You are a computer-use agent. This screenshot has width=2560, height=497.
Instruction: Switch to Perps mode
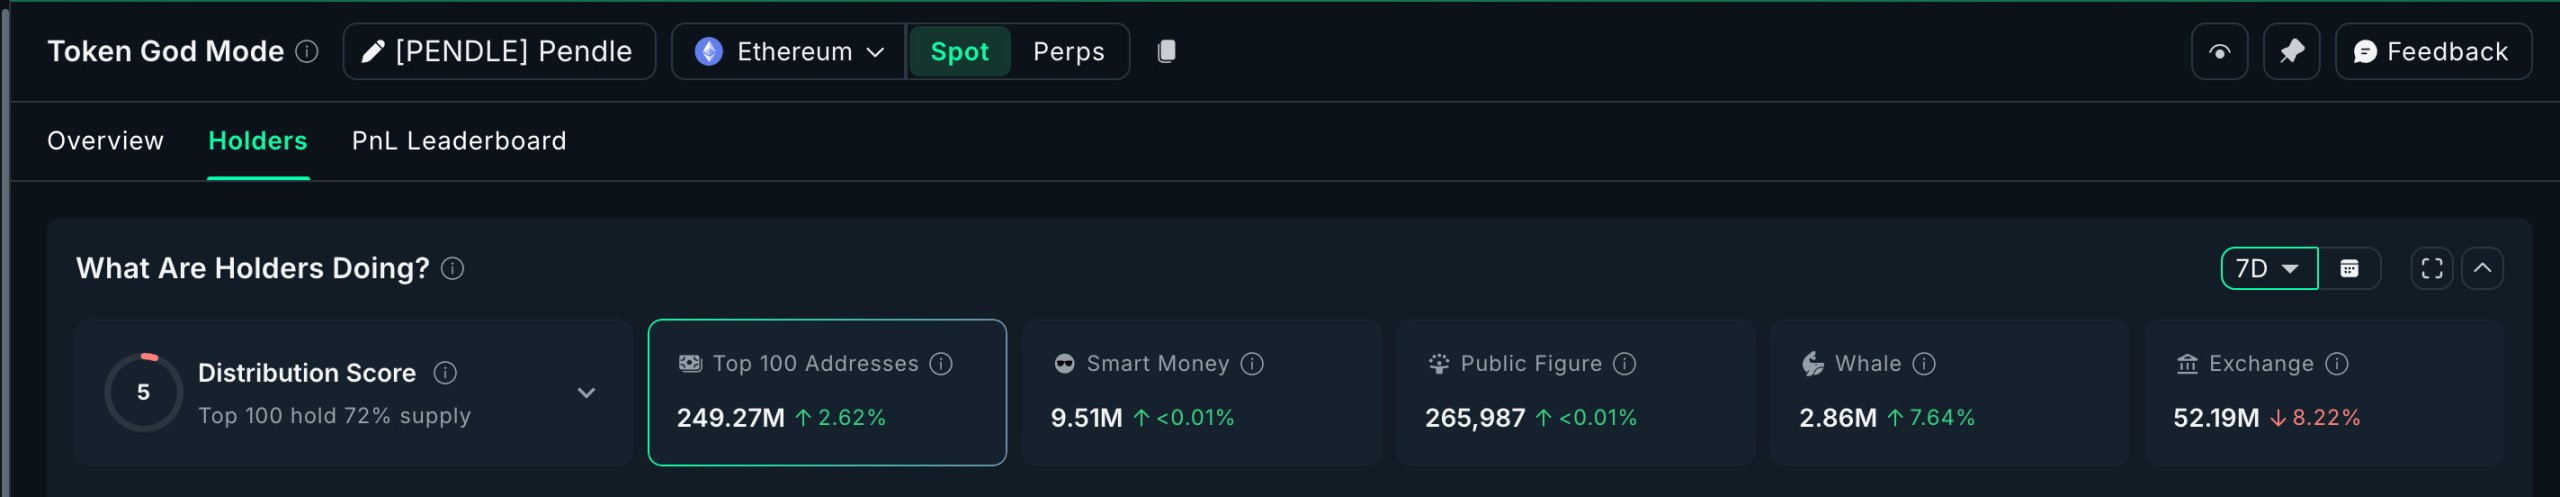(x=1068, y=51)
